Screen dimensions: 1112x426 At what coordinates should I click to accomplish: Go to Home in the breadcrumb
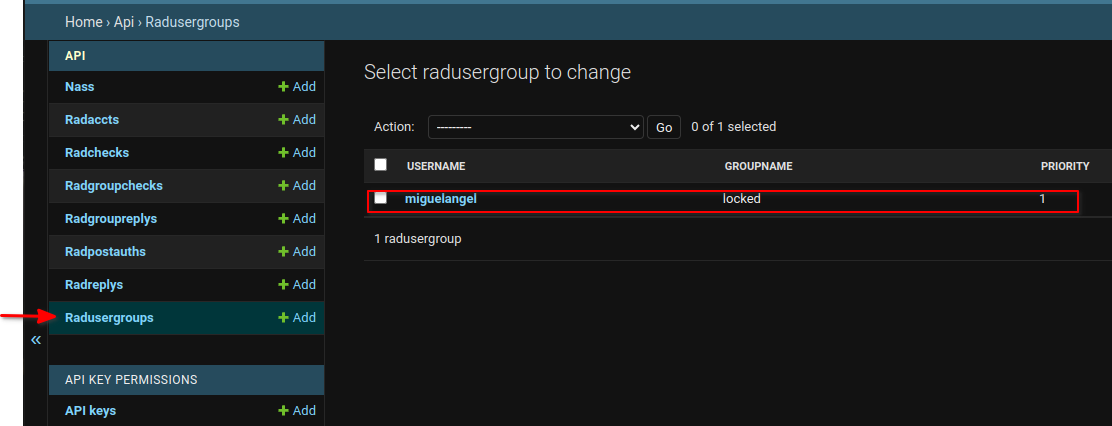84,22
